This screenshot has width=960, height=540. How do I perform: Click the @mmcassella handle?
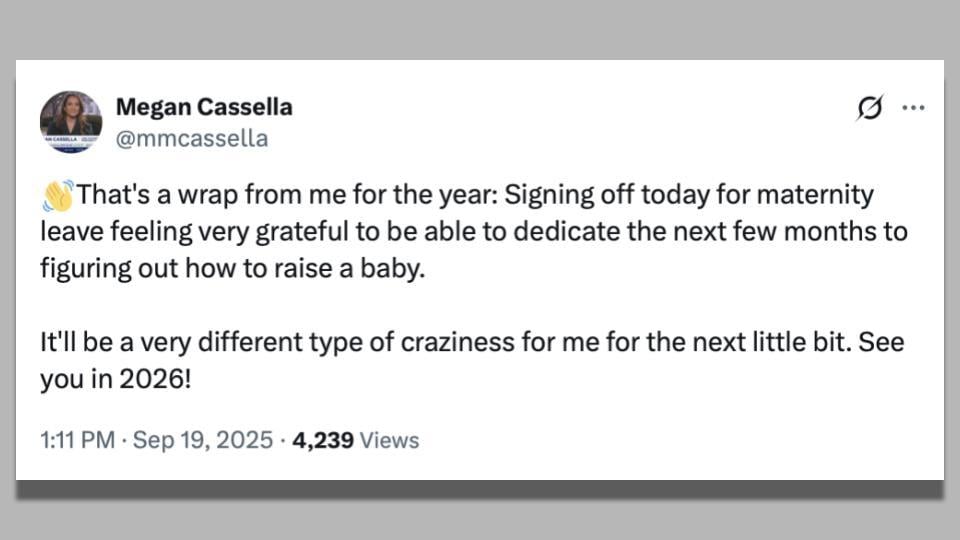[192, 139]
